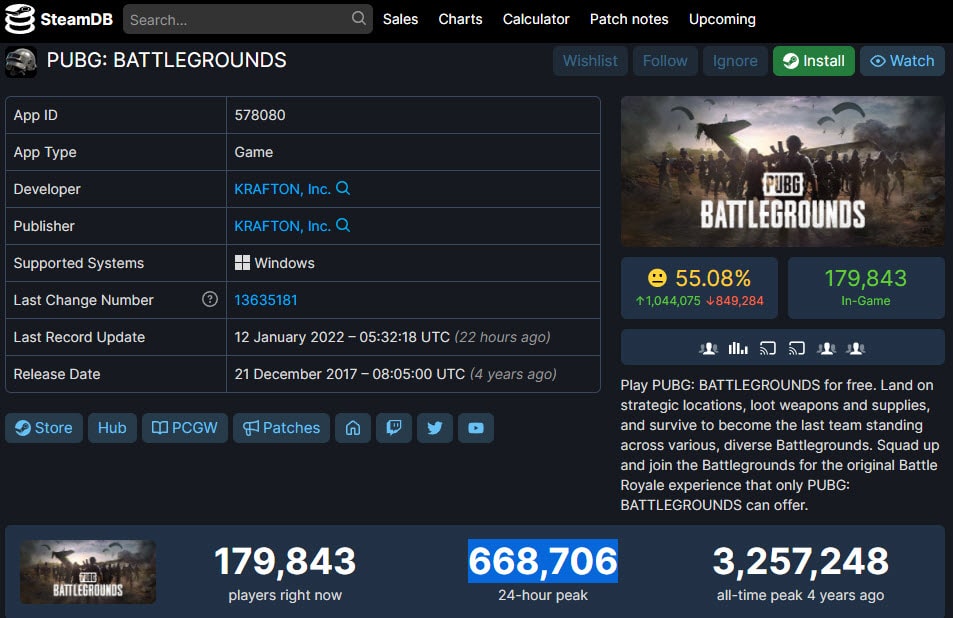Open change number 13635181 link

point(266,300)
